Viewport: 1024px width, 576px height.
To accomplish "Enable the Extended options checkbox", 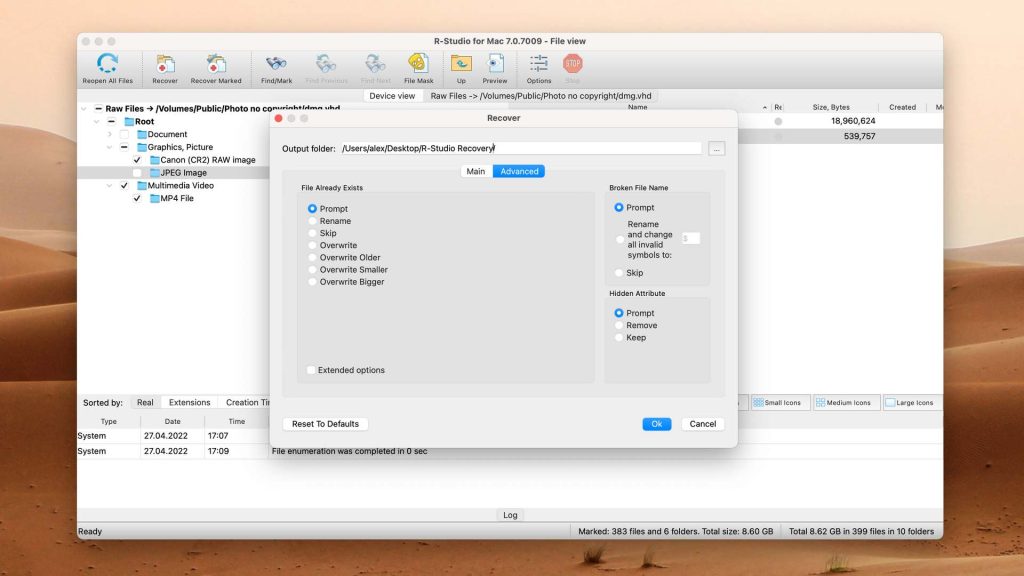I will point(310,369).
